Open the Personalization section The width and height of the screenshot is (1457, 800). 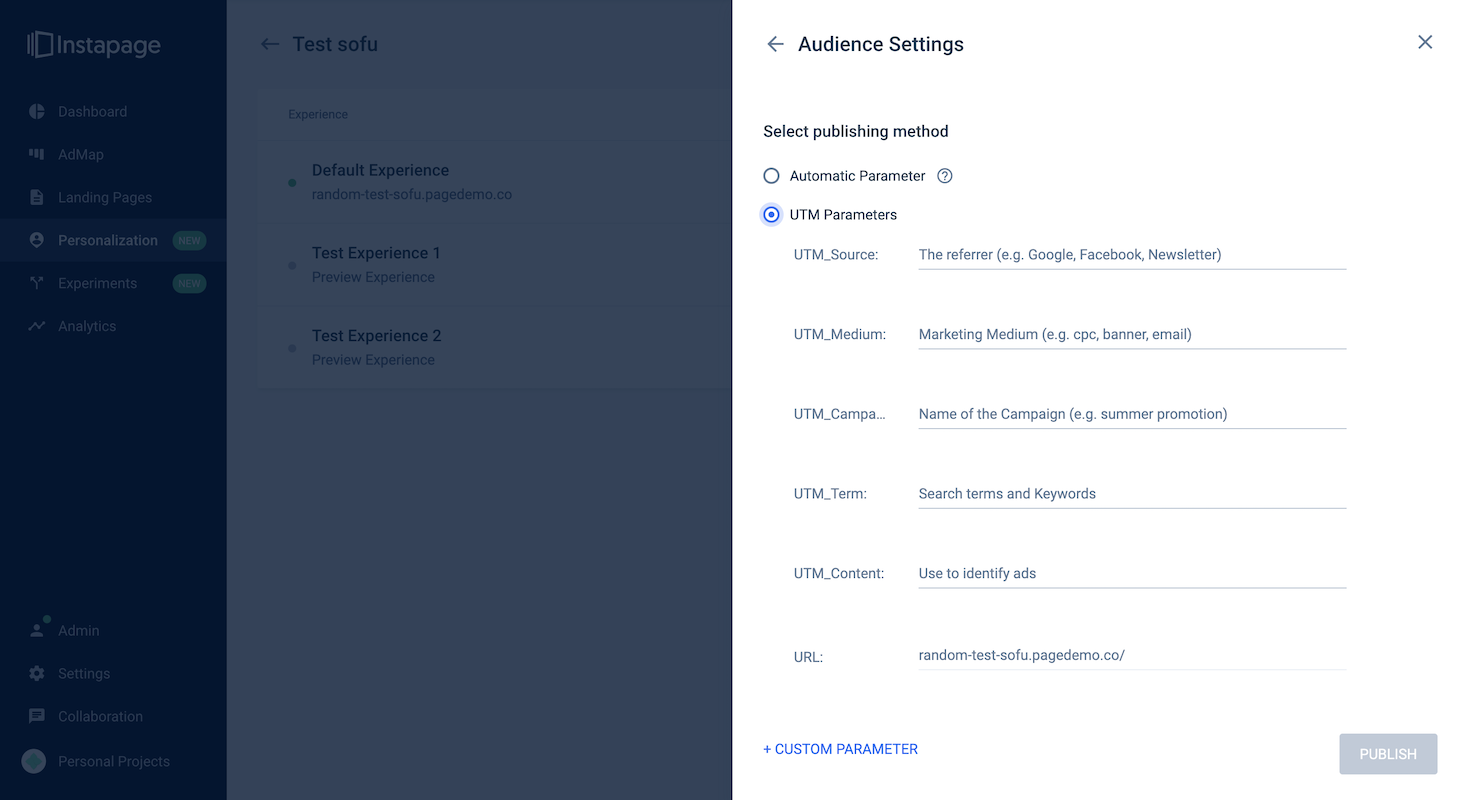tap(107, 240)
